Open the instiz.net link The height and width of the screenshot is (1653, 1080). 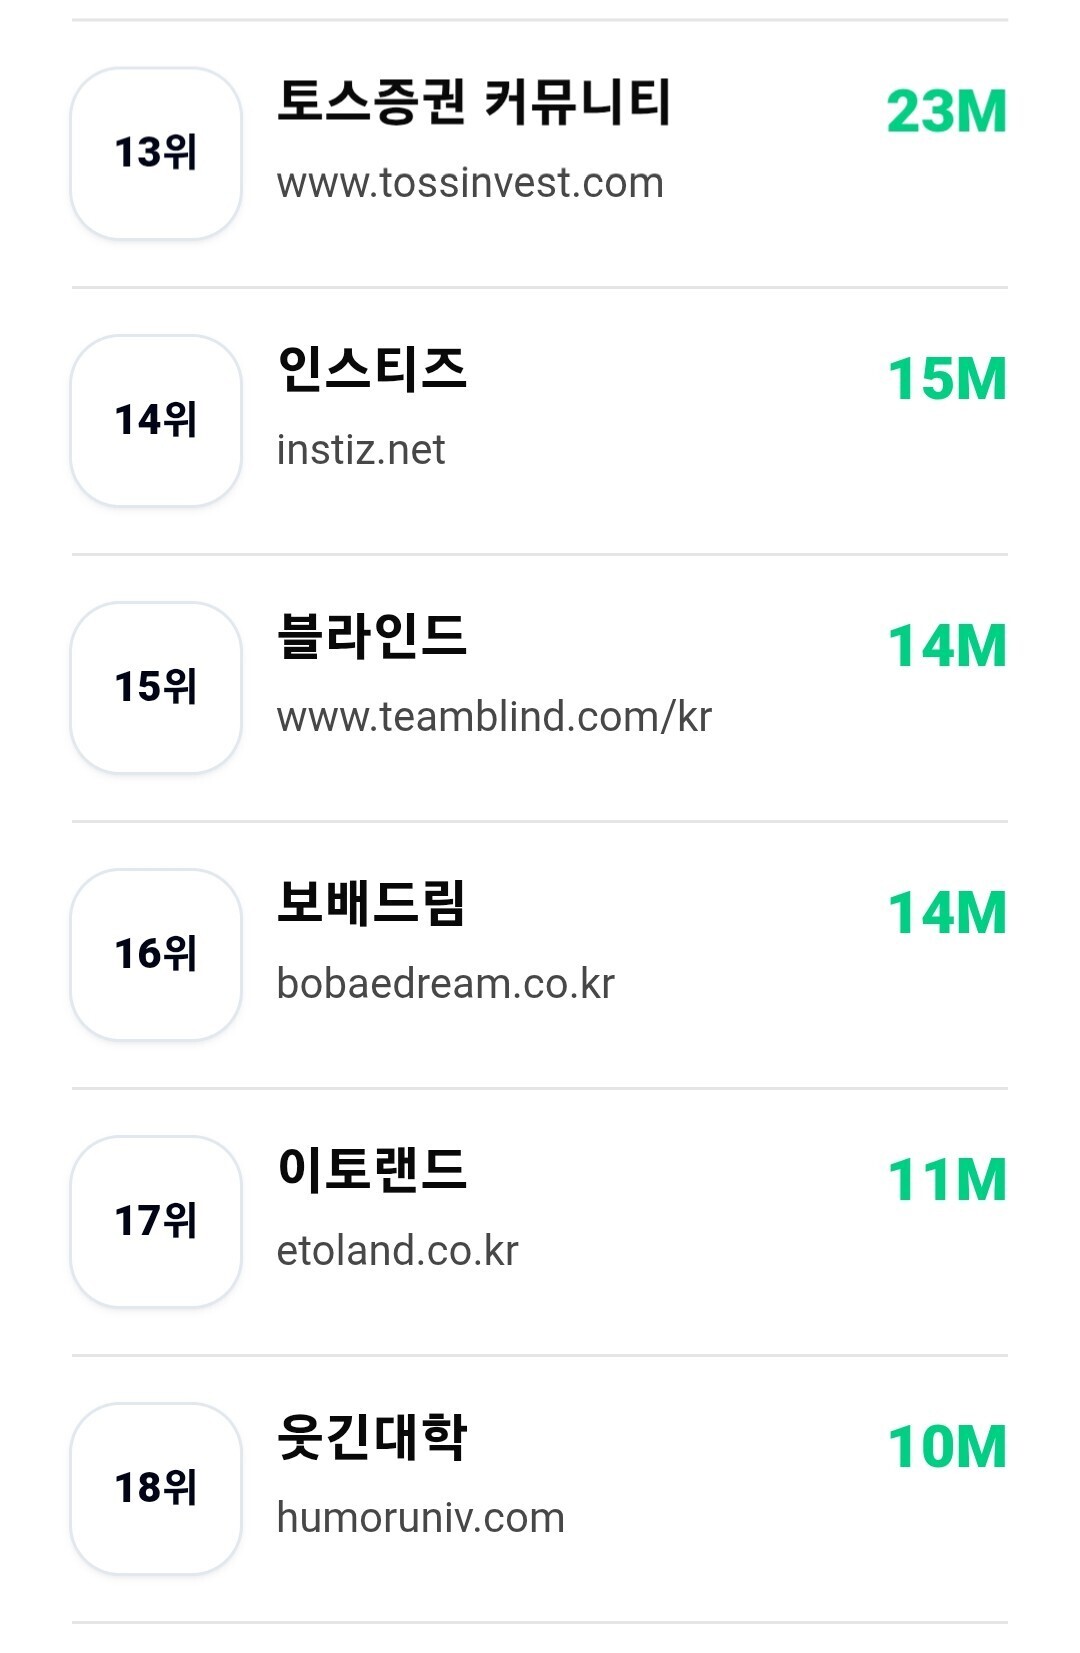coord(361,450)
